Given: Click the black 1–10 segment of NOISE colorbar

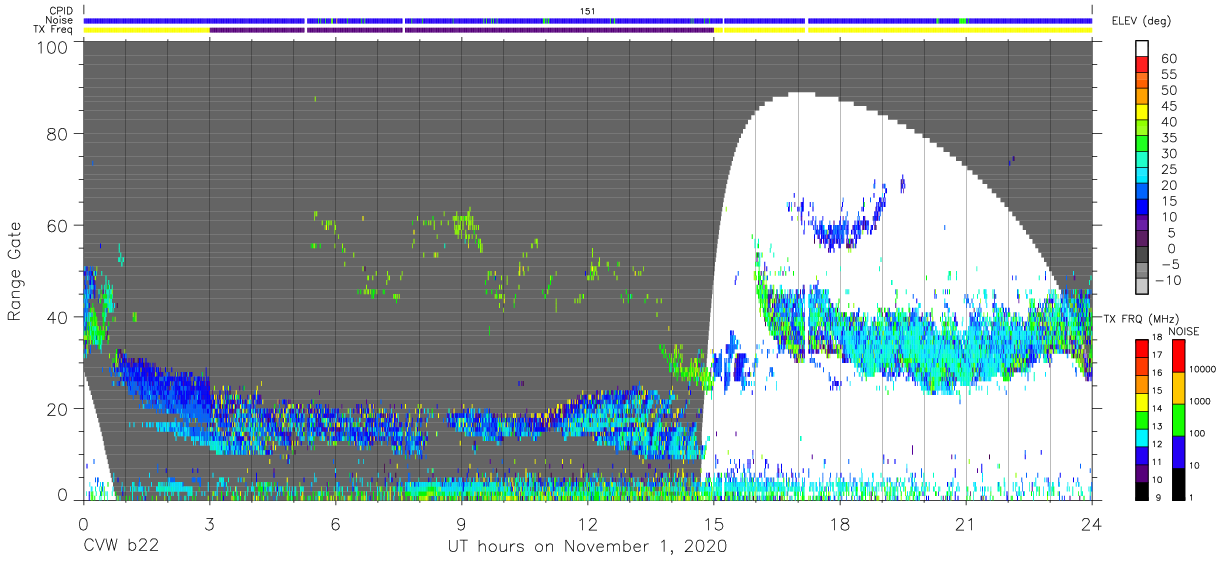Looking at the screenshot, I should coord(1179,483).
